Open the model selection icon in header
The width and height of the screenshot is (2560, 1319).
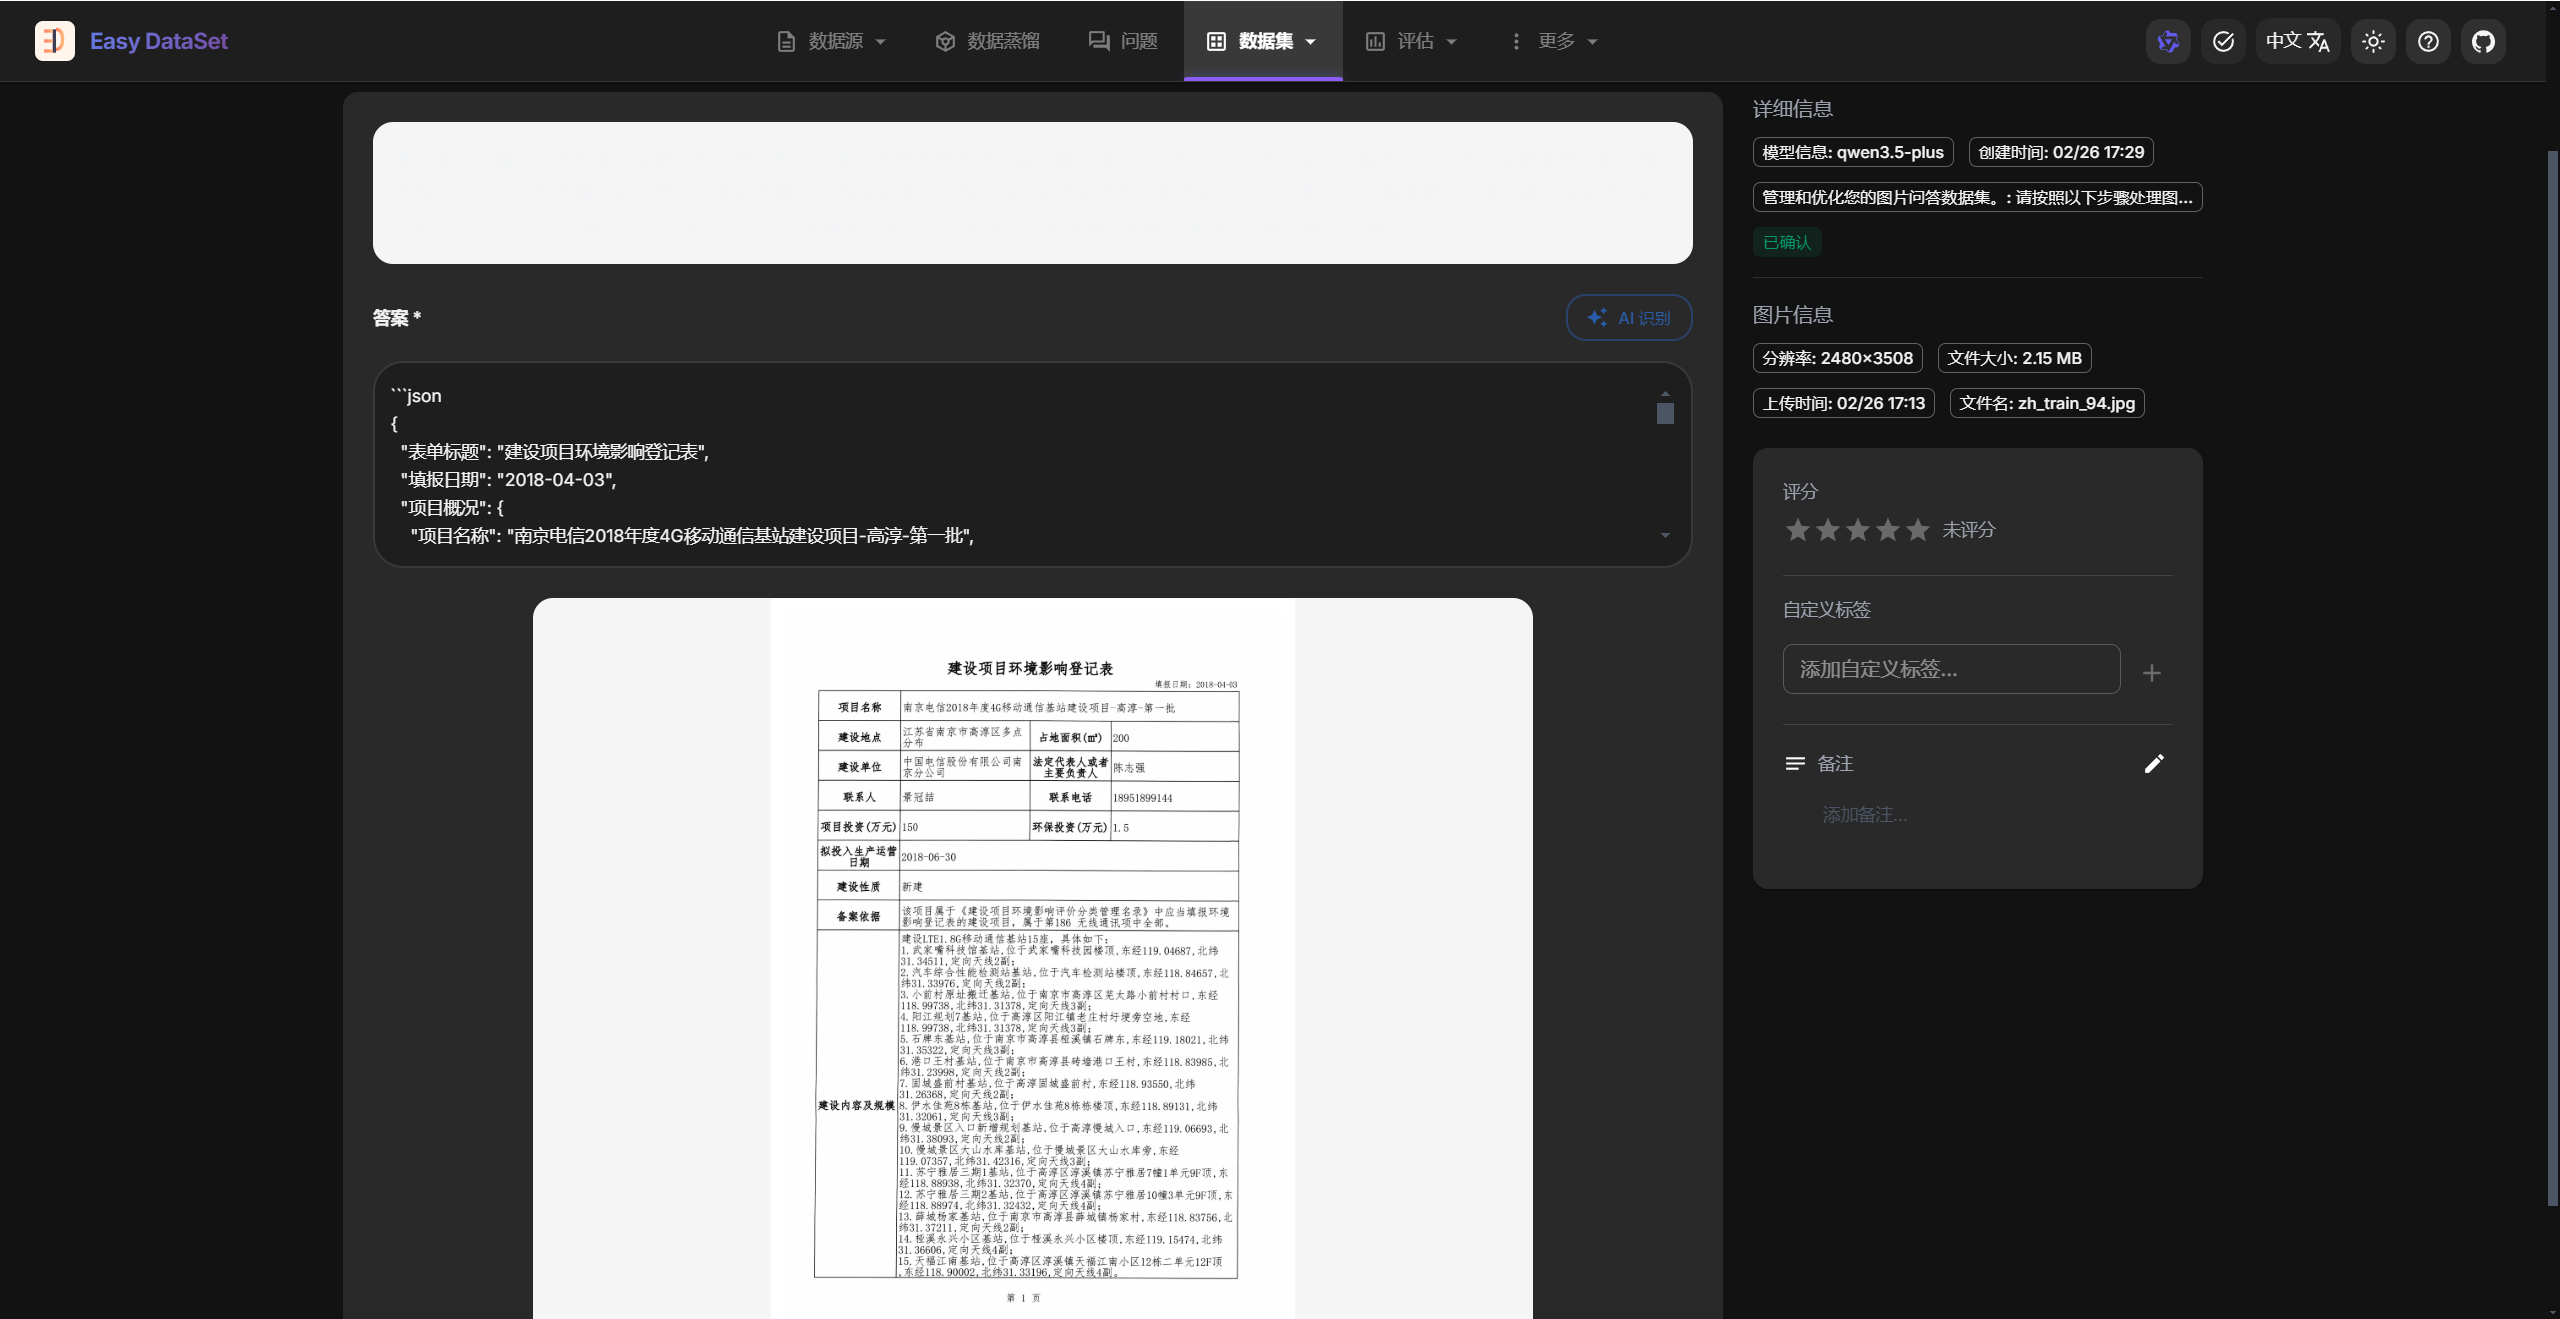coord(2168,41)
